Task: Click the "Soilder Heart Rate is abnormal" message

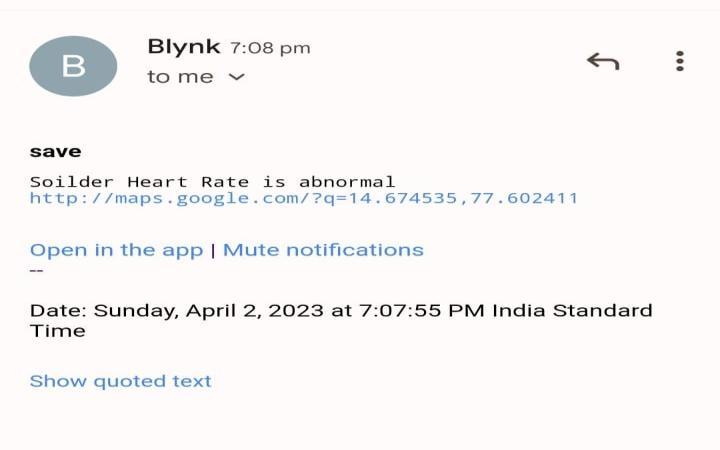Action: (x=212, y=181)
